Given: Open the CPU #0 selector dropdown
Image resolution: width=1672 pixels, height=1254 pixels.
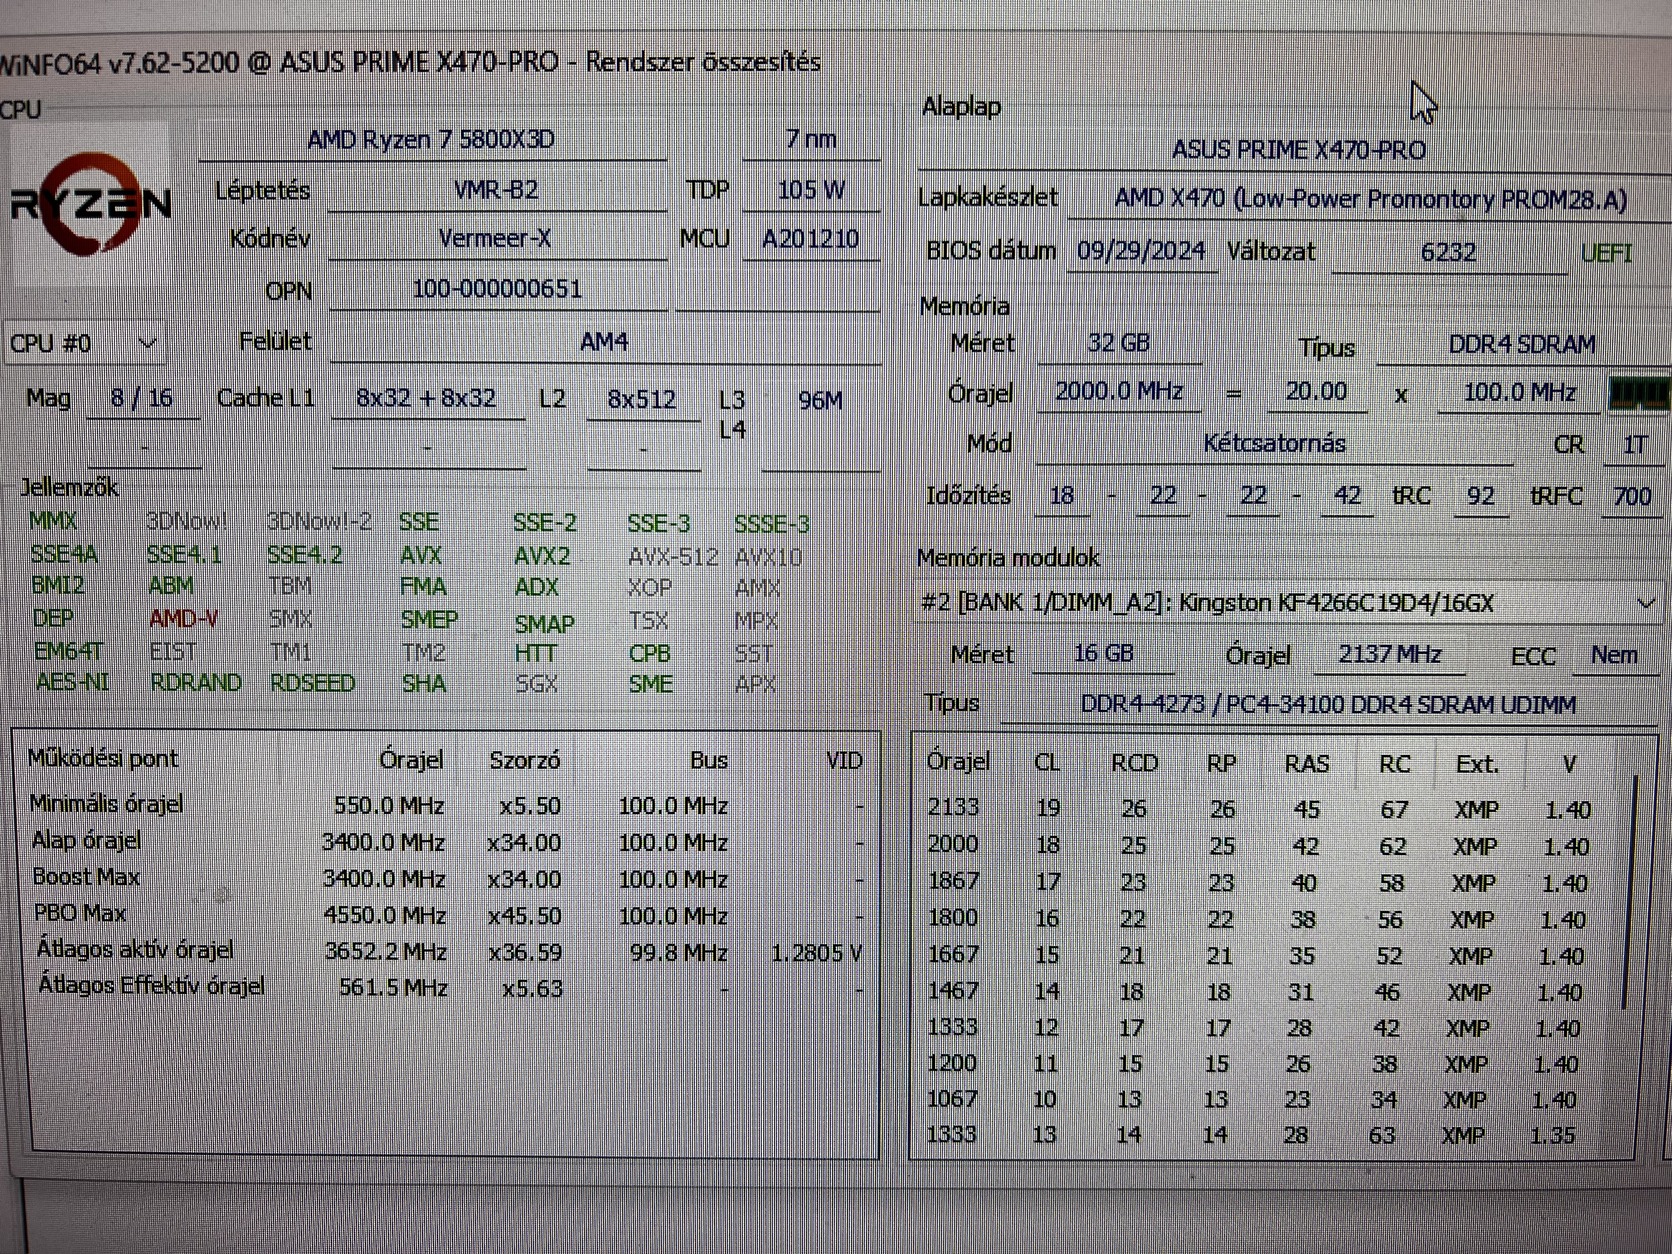Looking at the screenshot, I should click(x=84, y=343).
